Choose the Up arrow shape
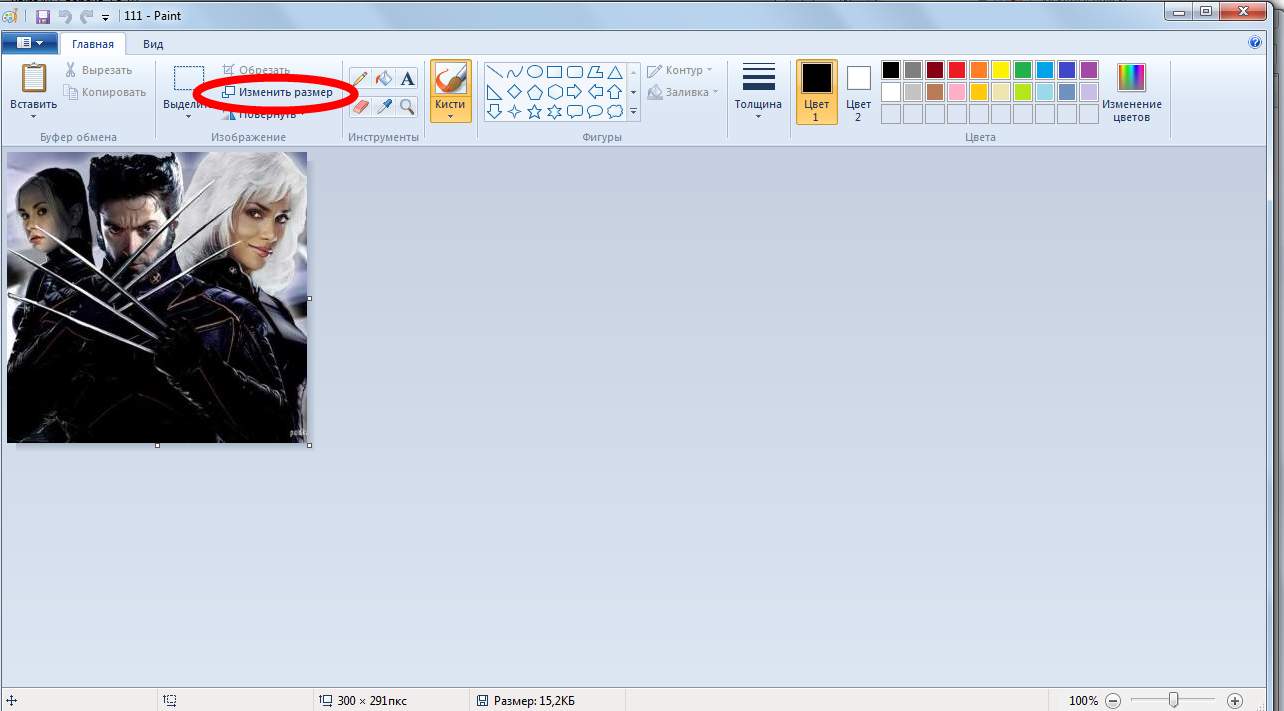This screenshot has width=1284, height=711. click(x=615, y=92)
